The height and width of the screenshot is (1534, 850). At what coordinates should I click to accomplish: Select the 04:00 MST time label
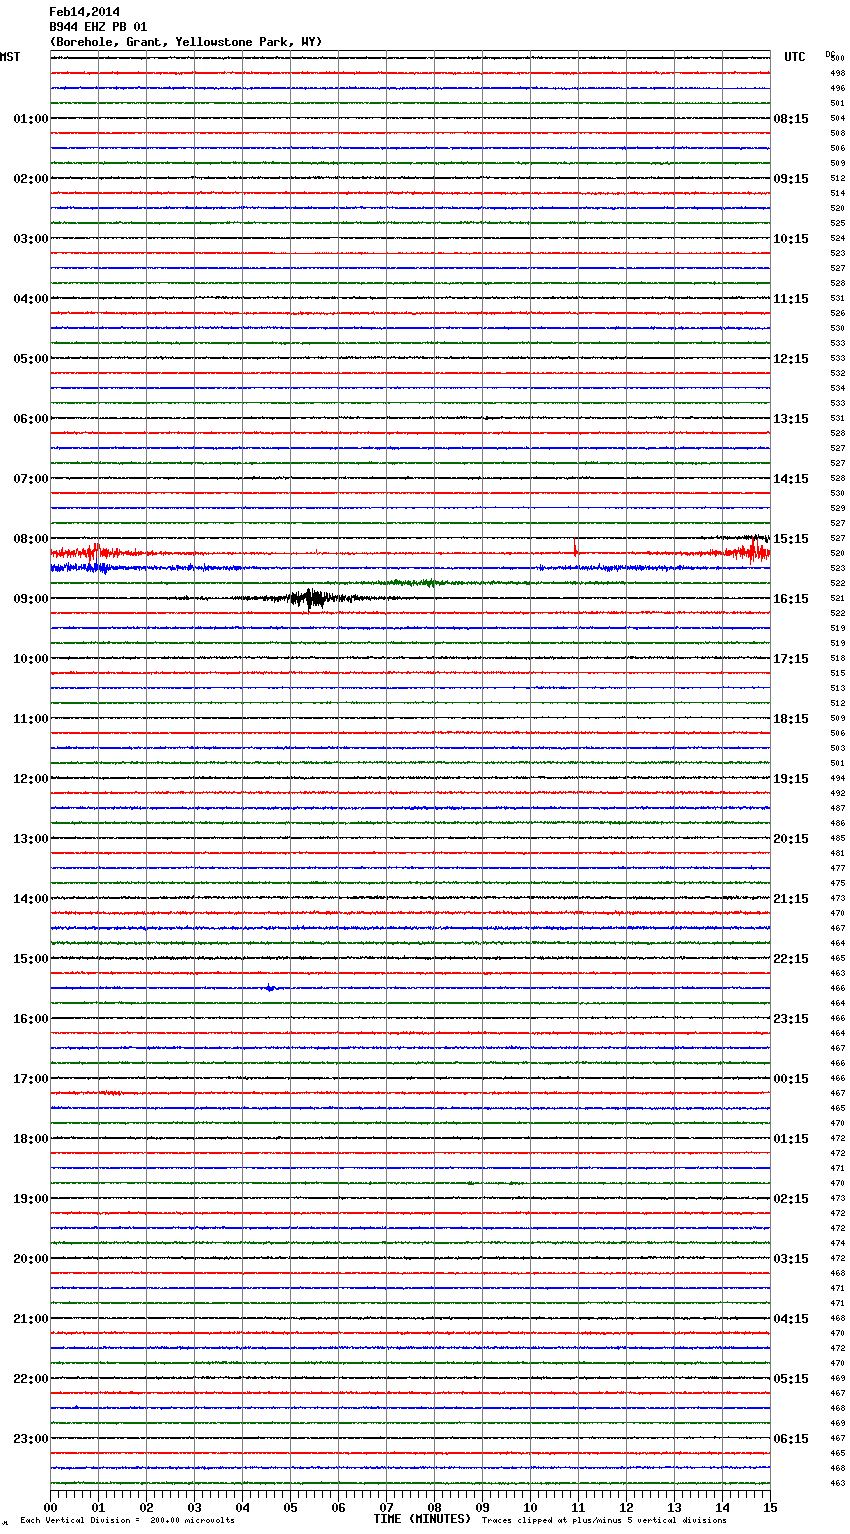[x=31, y=299]
